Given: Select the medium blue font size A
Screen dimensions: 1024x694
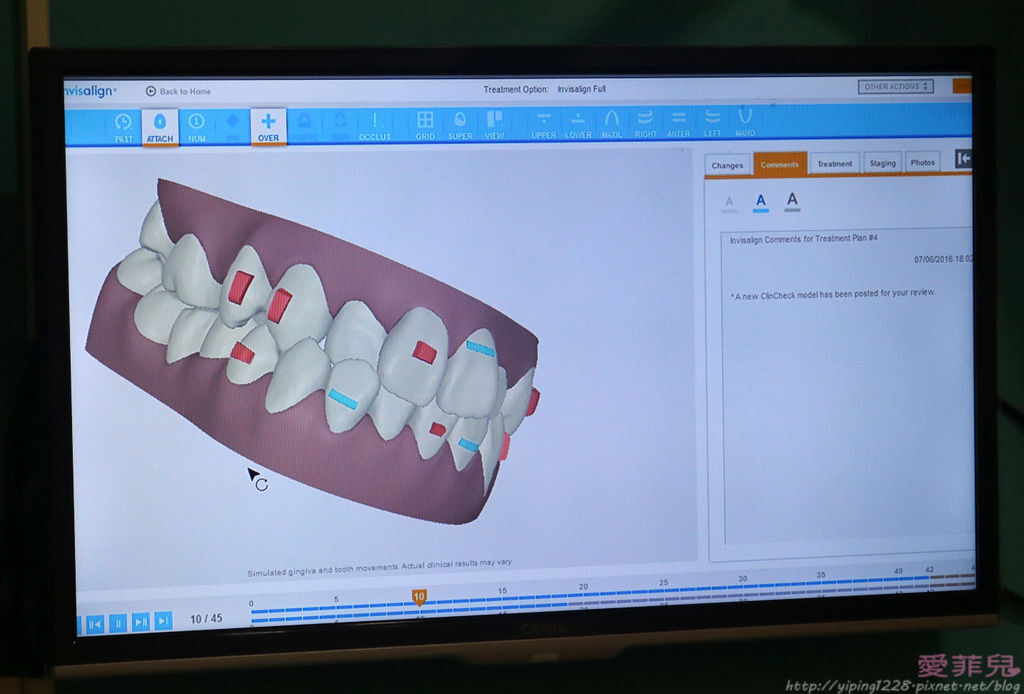Looking at the screenshot, I should tap(760, 202).
